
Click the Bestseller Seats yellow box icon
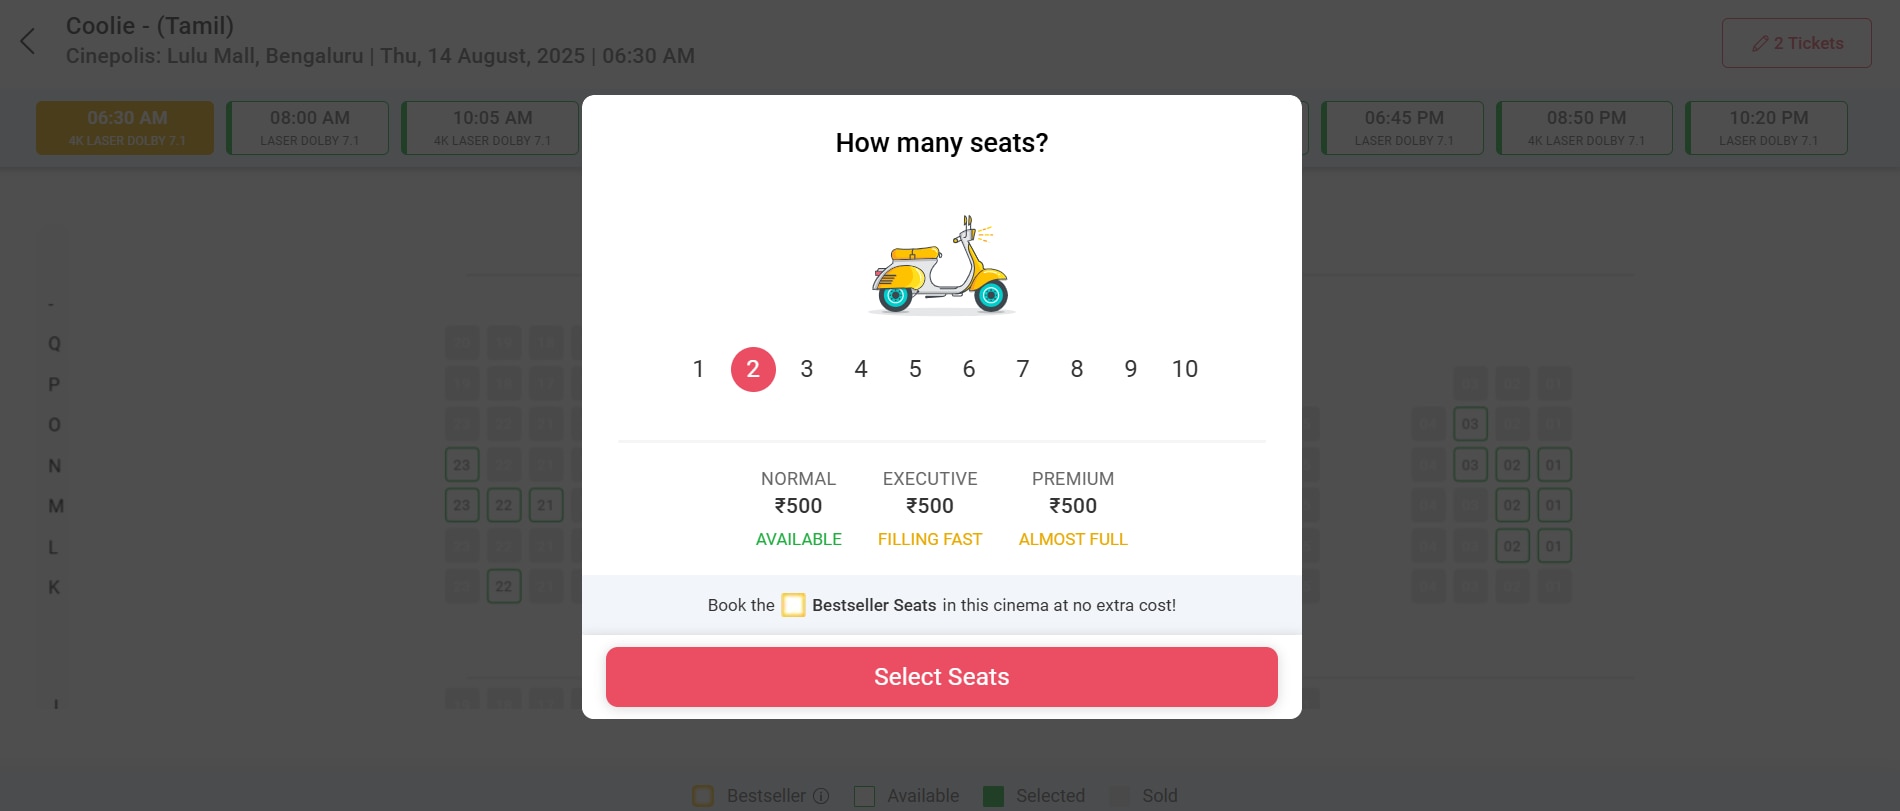click(x=793, y=605)
